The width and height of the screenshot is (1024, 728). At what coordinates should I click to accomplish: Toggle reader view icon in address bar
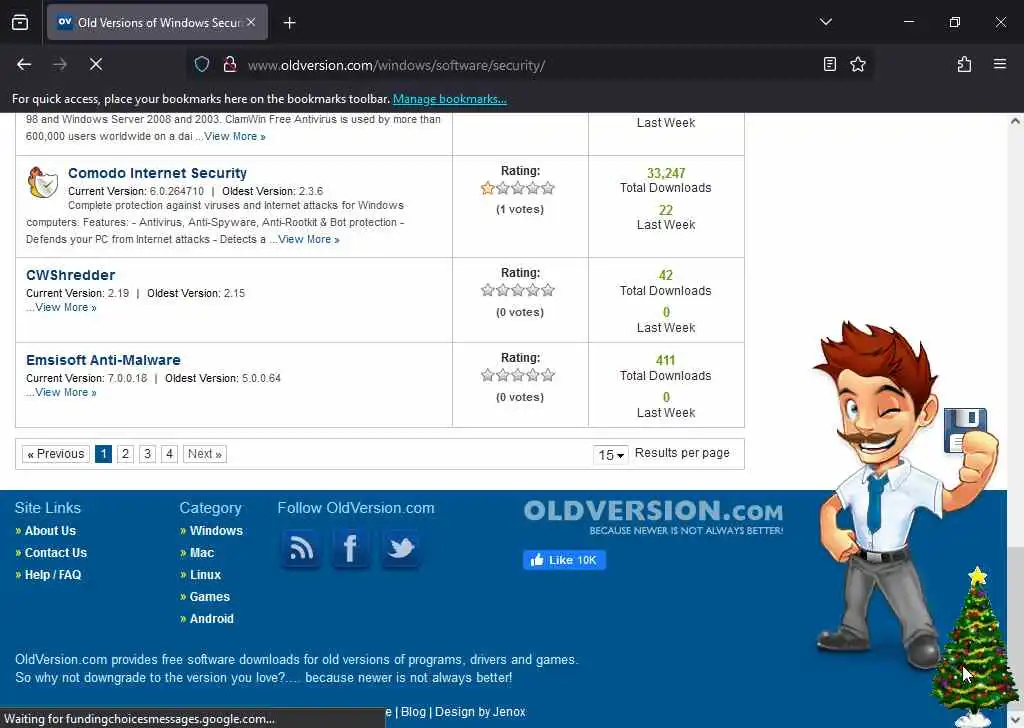(829, 64)
